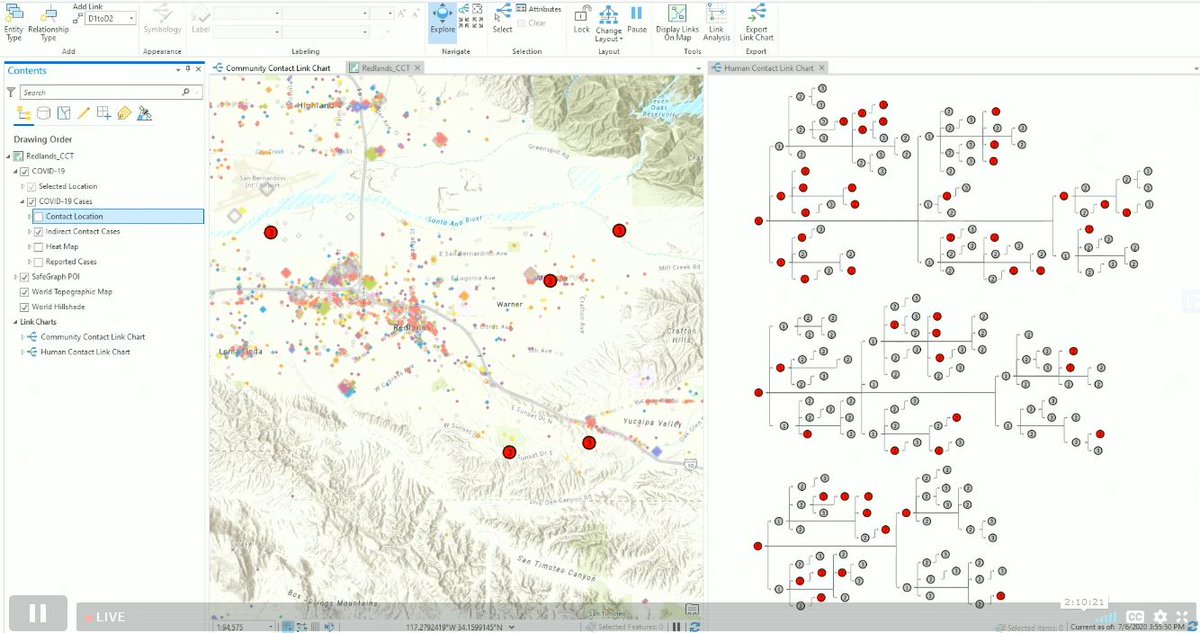Click Display Links On Map
The image size is (1200, 633).
click(x=678, y=22)
